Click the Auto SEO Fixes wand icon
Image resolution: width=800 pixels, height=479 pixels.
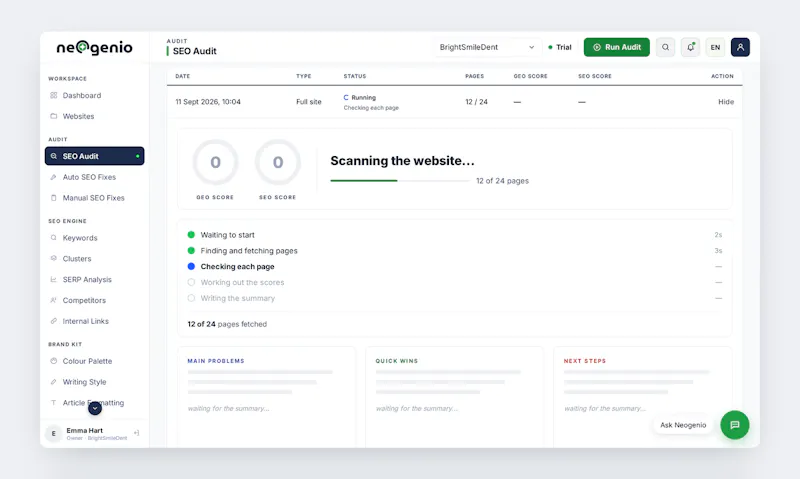tap(54, 177)
